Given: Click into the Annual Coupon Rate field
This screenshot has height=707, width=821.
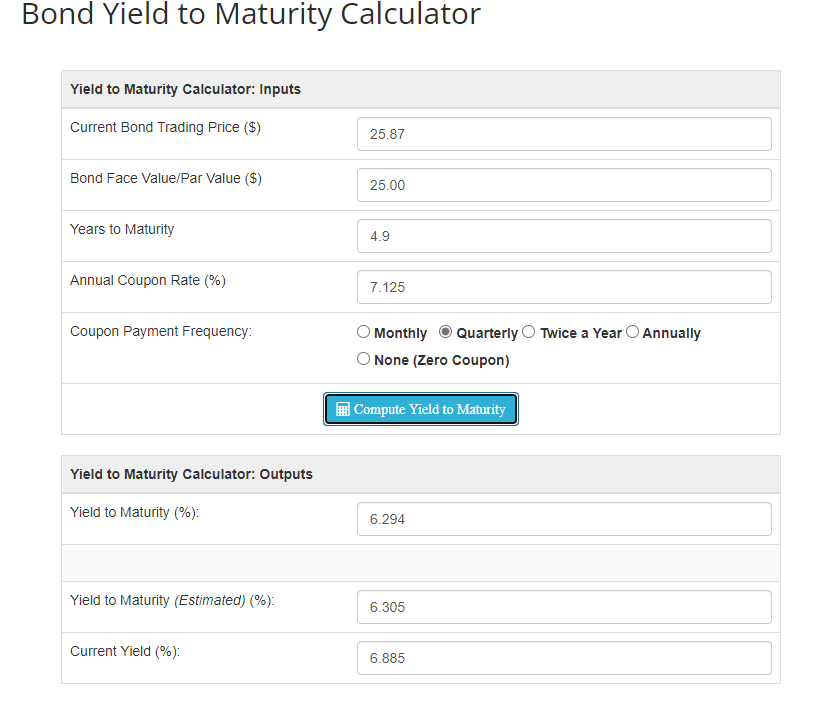Looking at the screenshot, I should [x=564, y=287].
